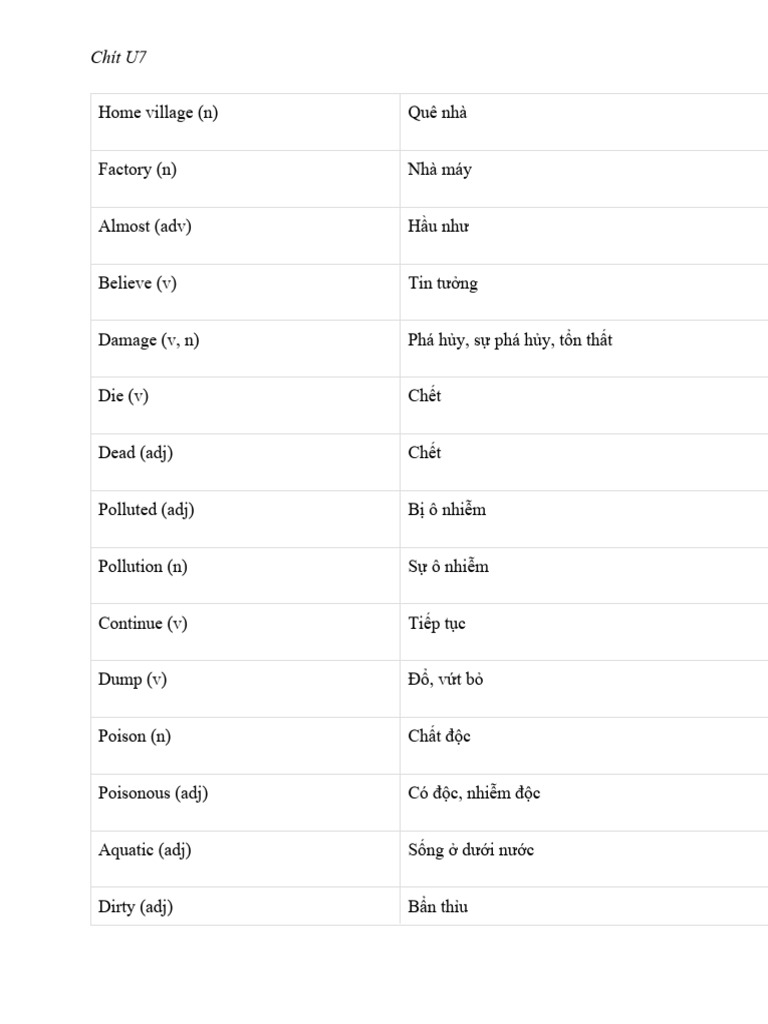The image size is (768, 1024).
Task: Select the "Believe (v)" cell
Action: pos(137,283)
